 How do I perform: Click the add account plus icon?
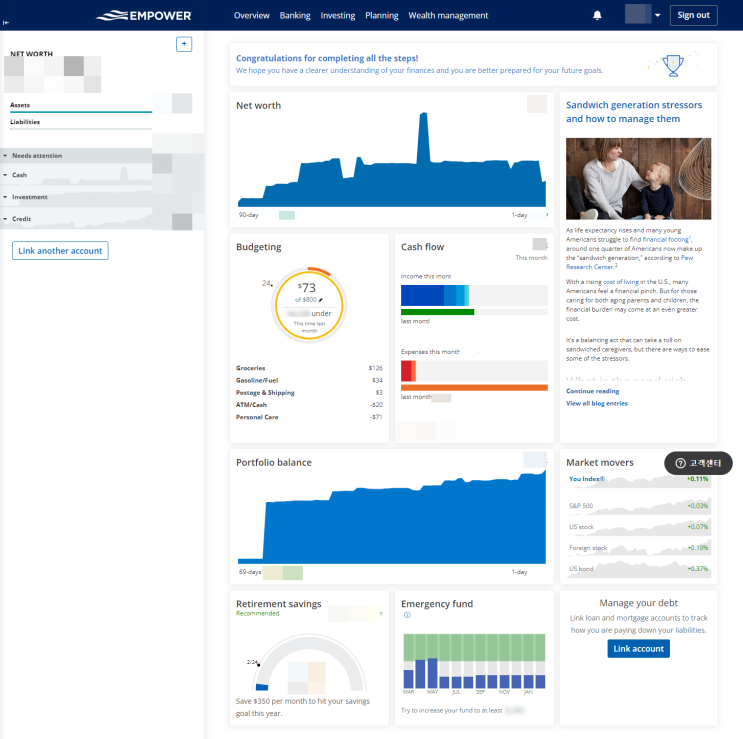(184, 44)
